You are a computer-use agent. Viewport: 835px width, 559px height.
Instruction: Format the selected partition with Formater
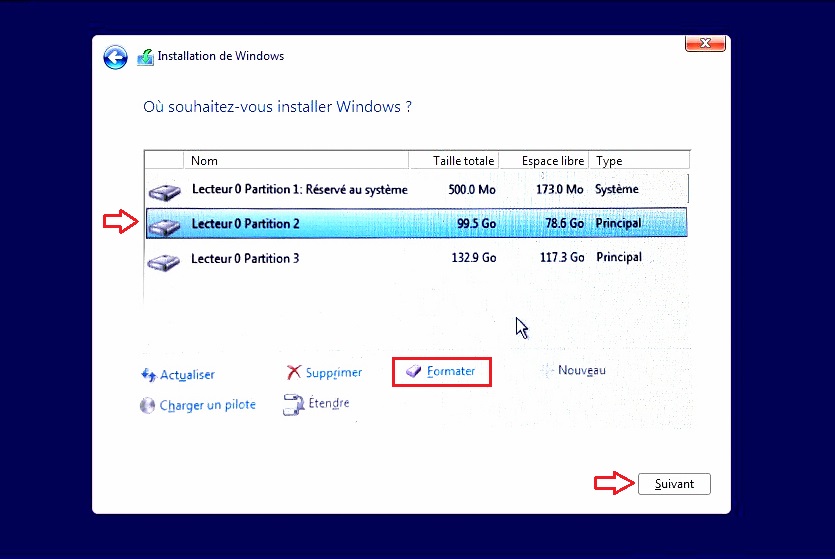click(451, 371)
